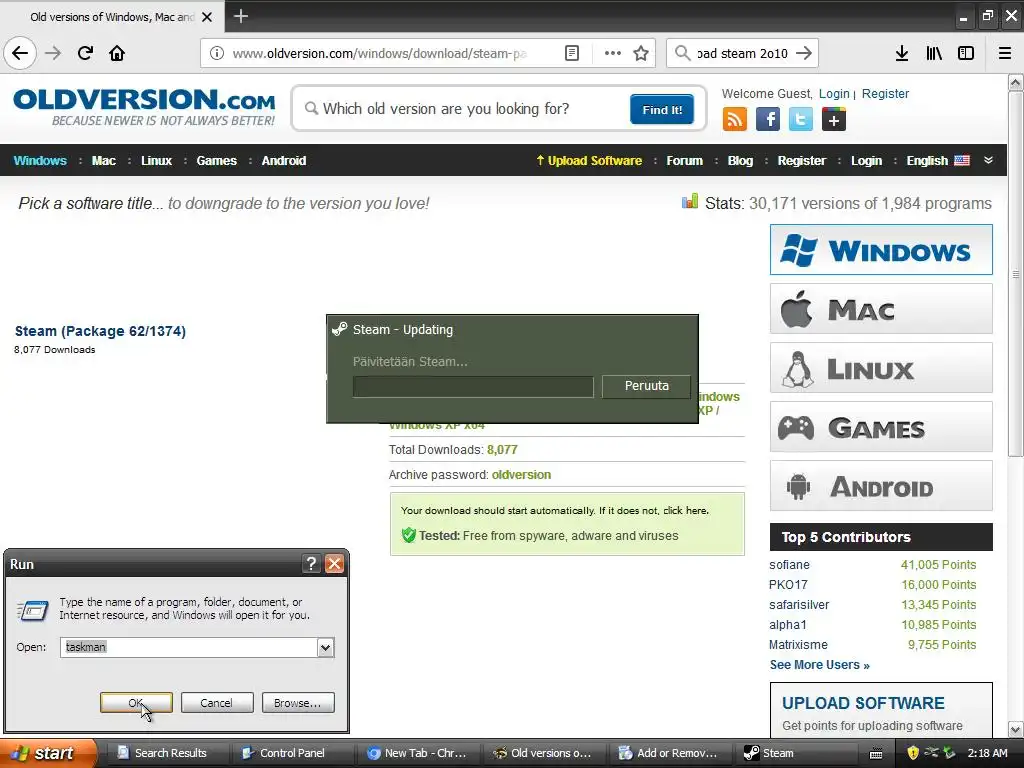The height and width of the screenshot is (768, 1024).
Task: Open contributor sofiane profile
Action: 789,565
